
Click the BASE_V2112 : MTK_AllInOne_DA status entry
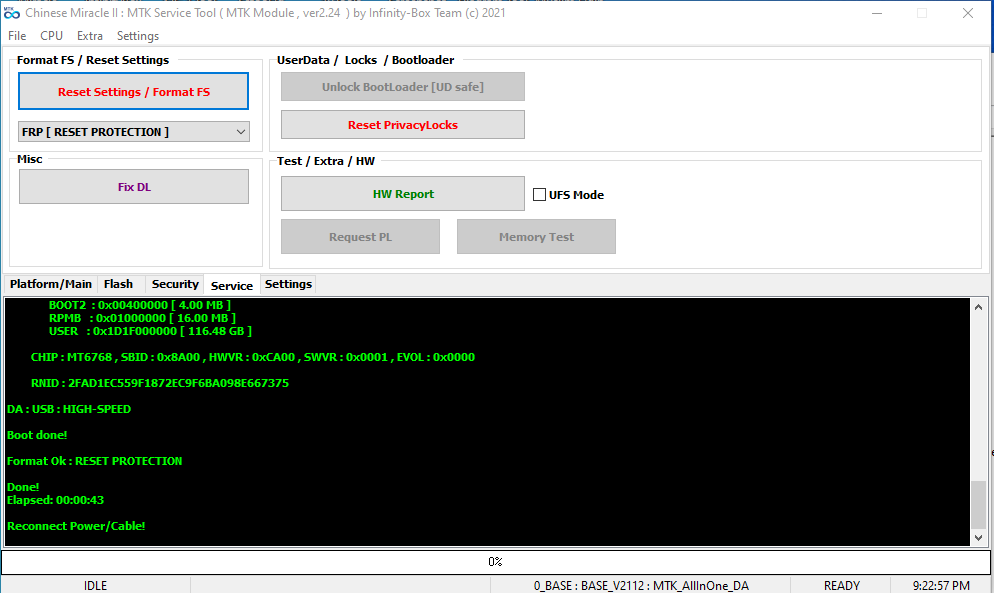point(641,585)
